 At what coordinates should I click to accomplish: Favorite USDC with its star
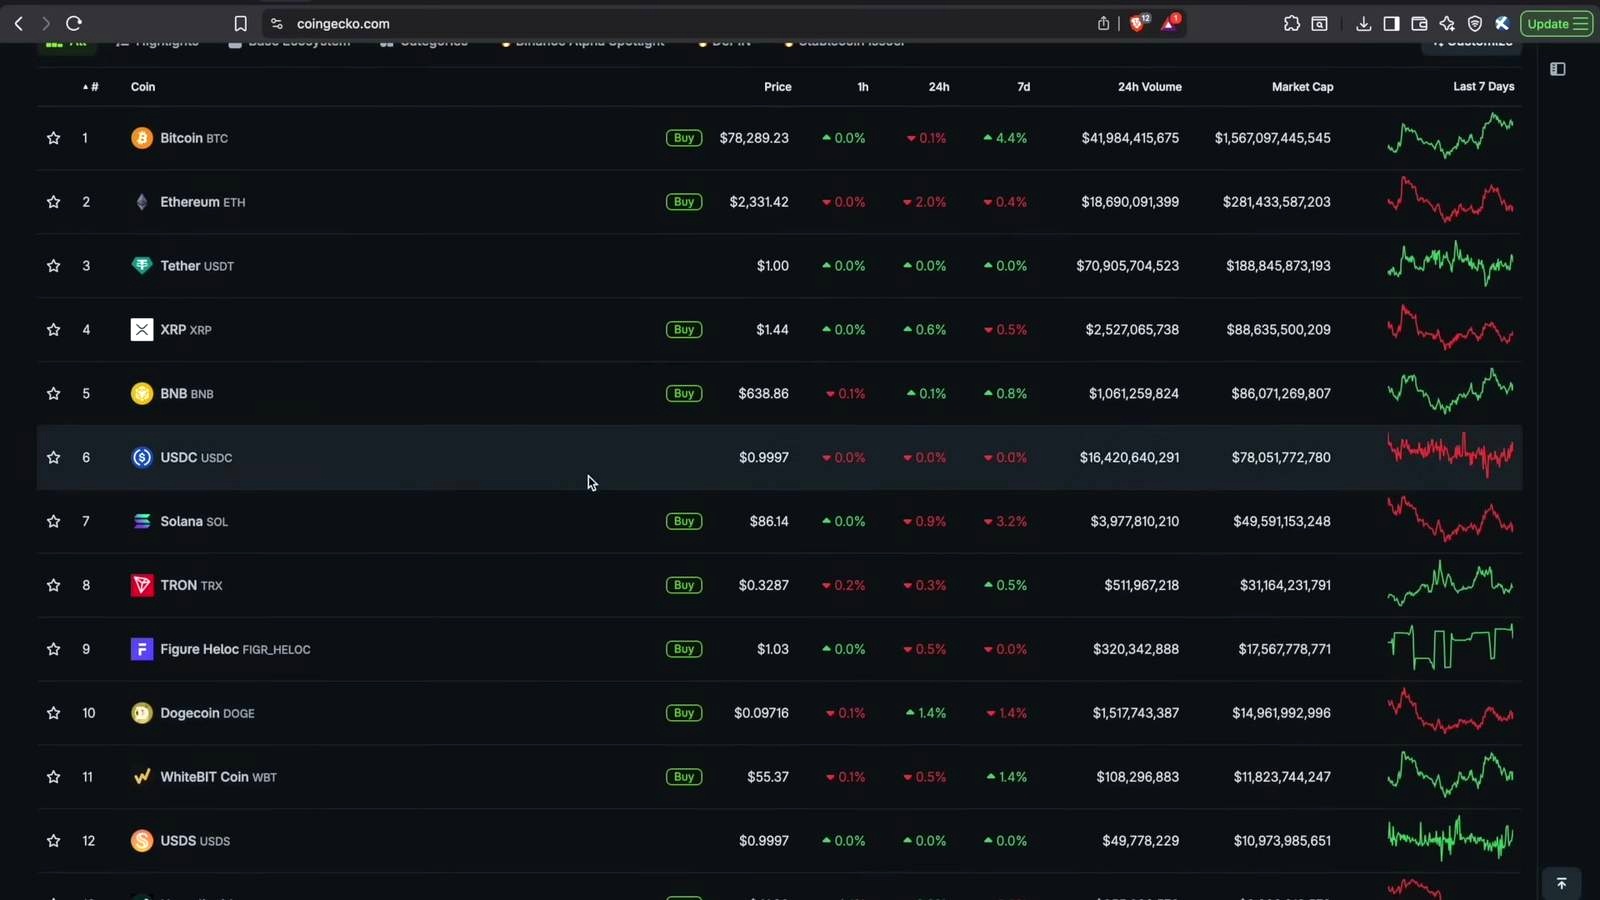point(54,458)
